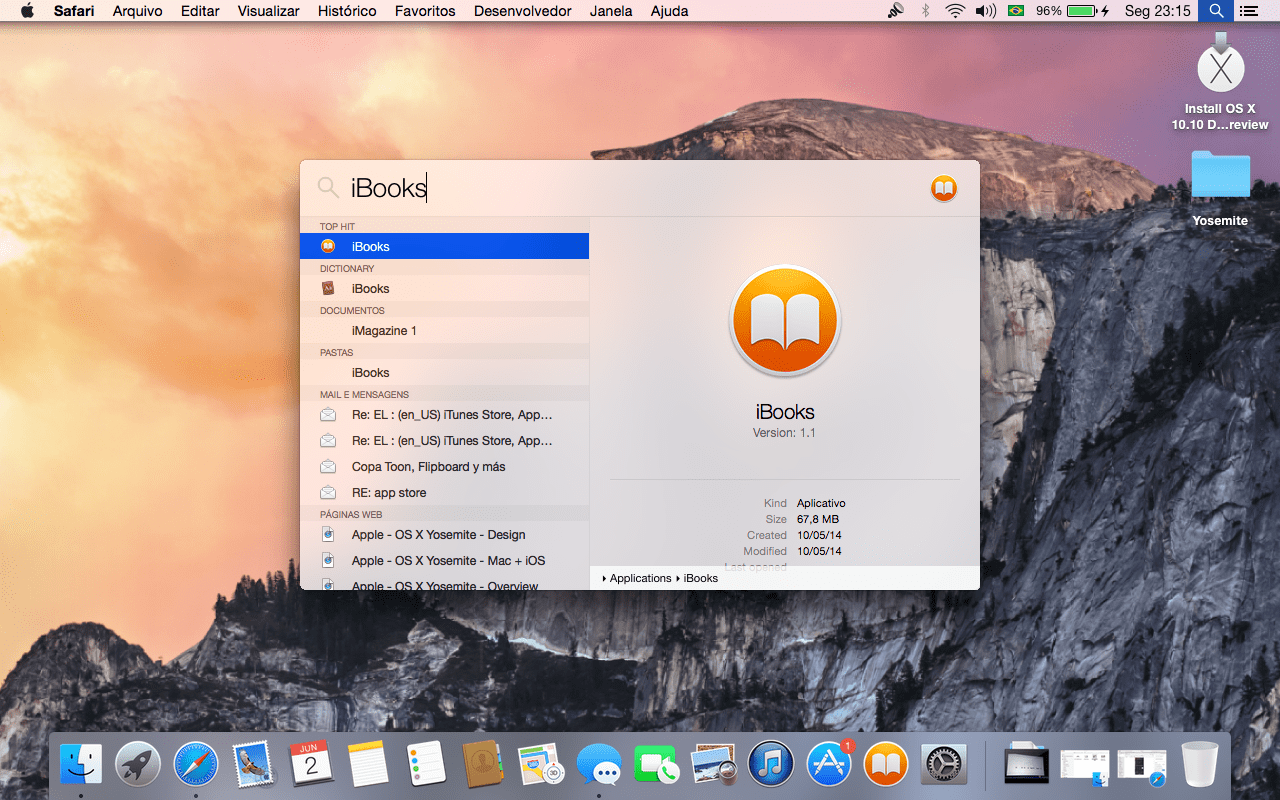Select Apple - OS X Yosemite - Mac + iOS page

(x=444, y=560)
